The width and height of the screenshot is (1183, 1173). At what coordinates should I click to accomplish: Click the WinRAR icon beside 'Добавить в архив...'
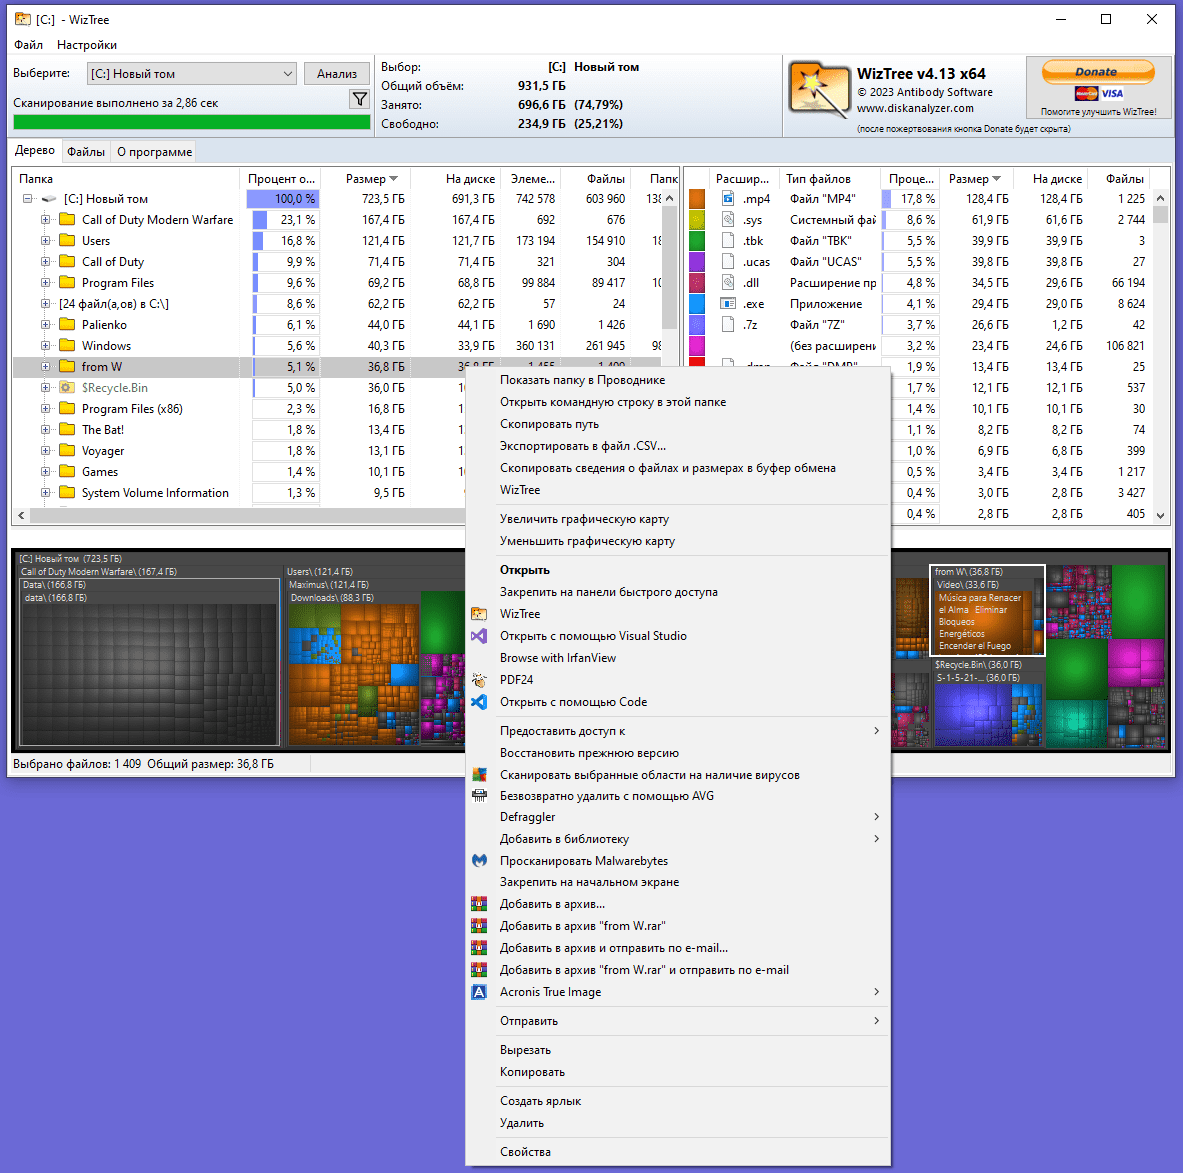coord(479,904)
